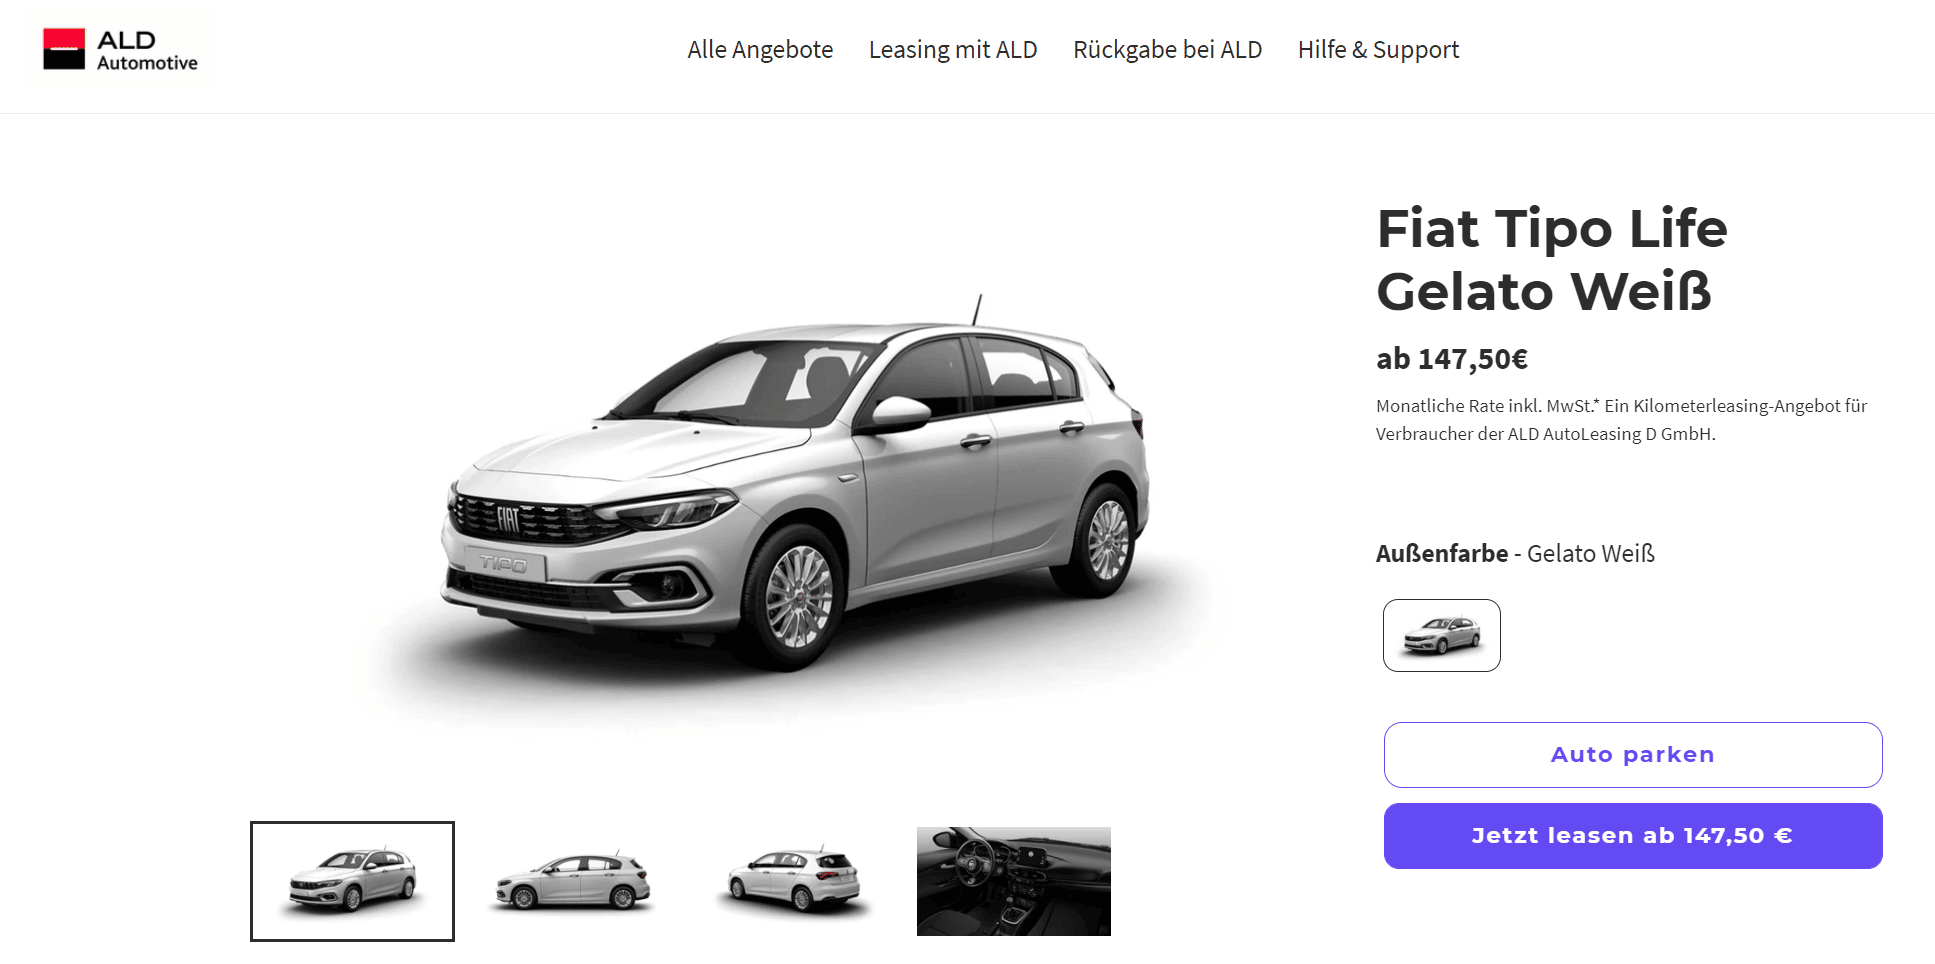Click the red-black Société Générale square emblem
1935x964 pixels.
[x=64, y=49]
